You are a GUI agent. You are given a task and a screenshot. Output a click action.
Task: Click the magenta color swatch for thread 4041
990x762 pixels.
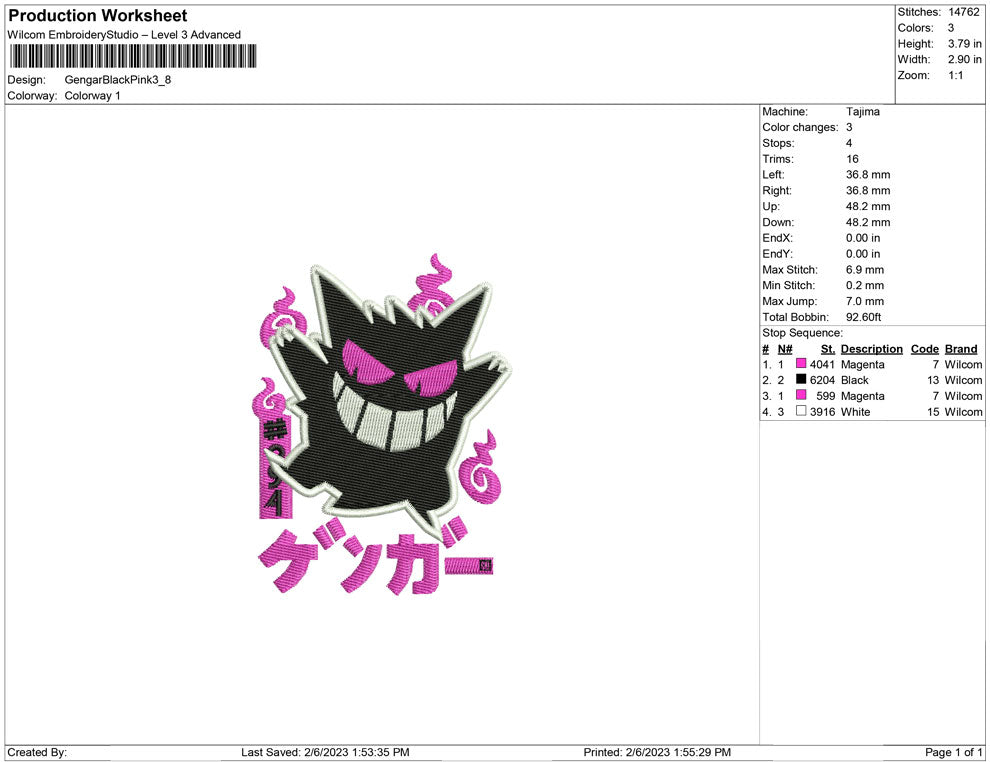click(800, 364)
